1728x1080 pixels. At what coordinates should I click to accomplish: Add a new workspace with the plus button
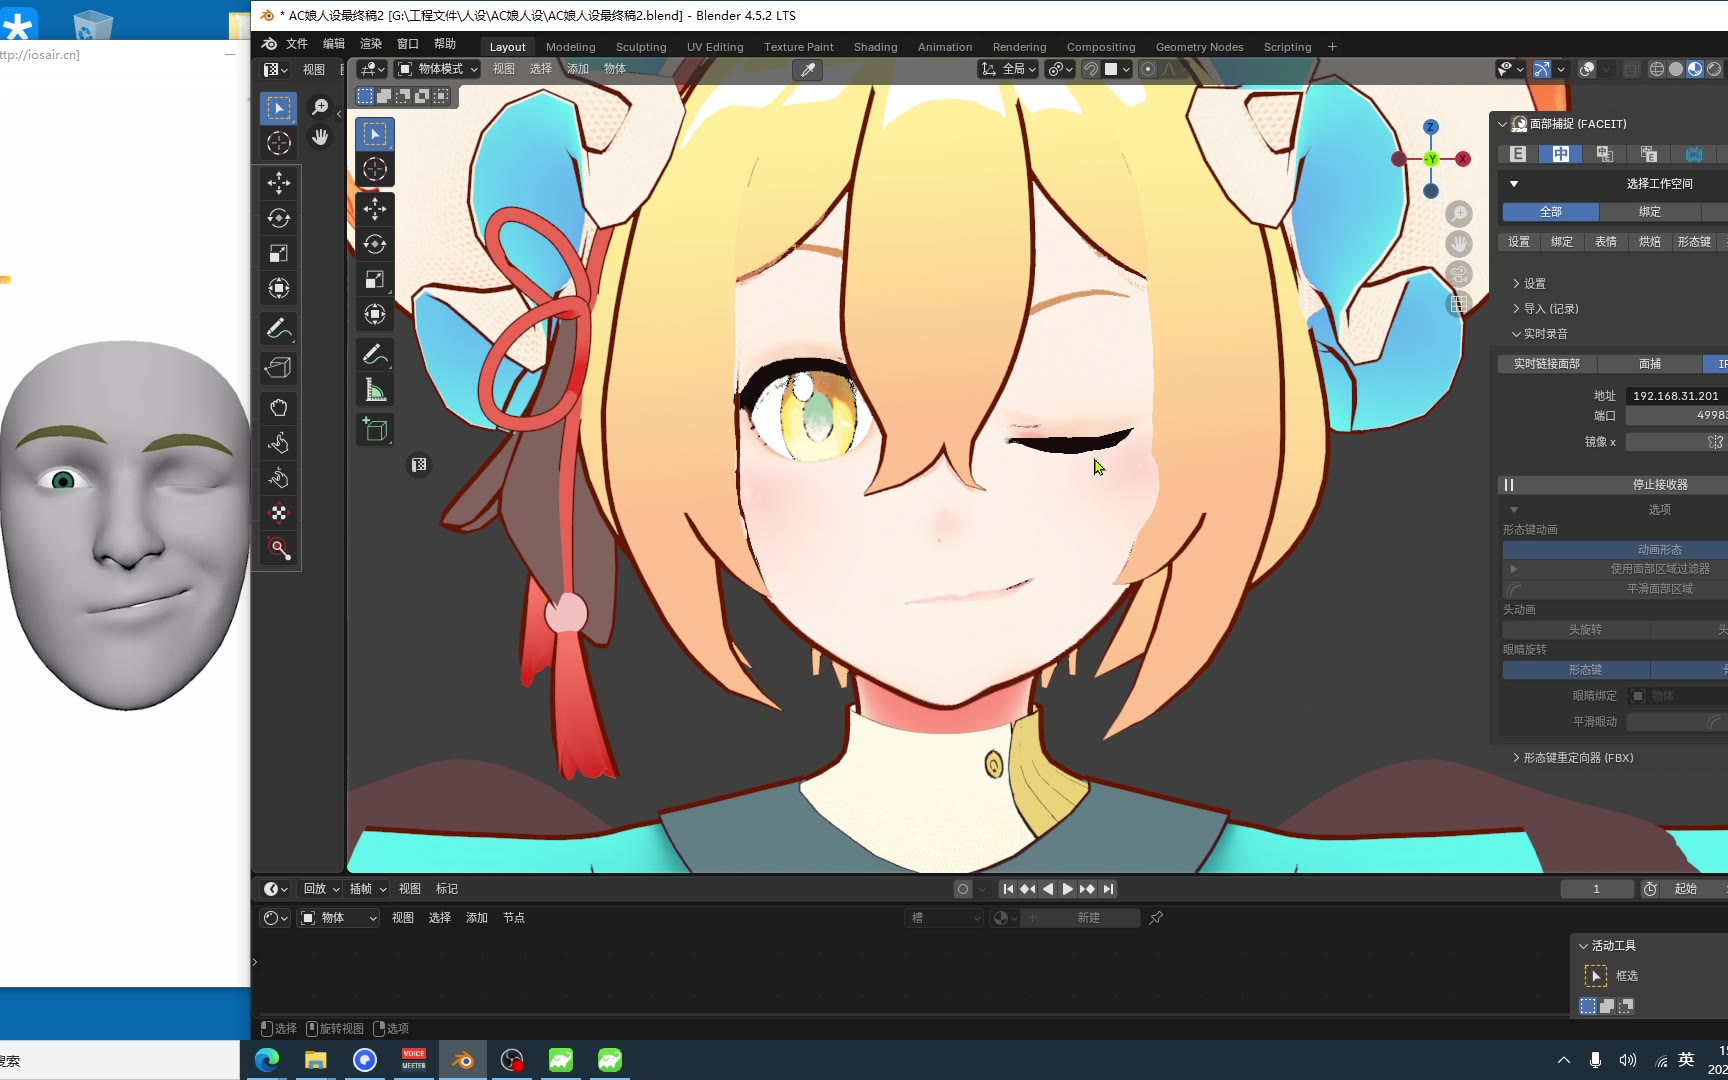click(1332, 47)
